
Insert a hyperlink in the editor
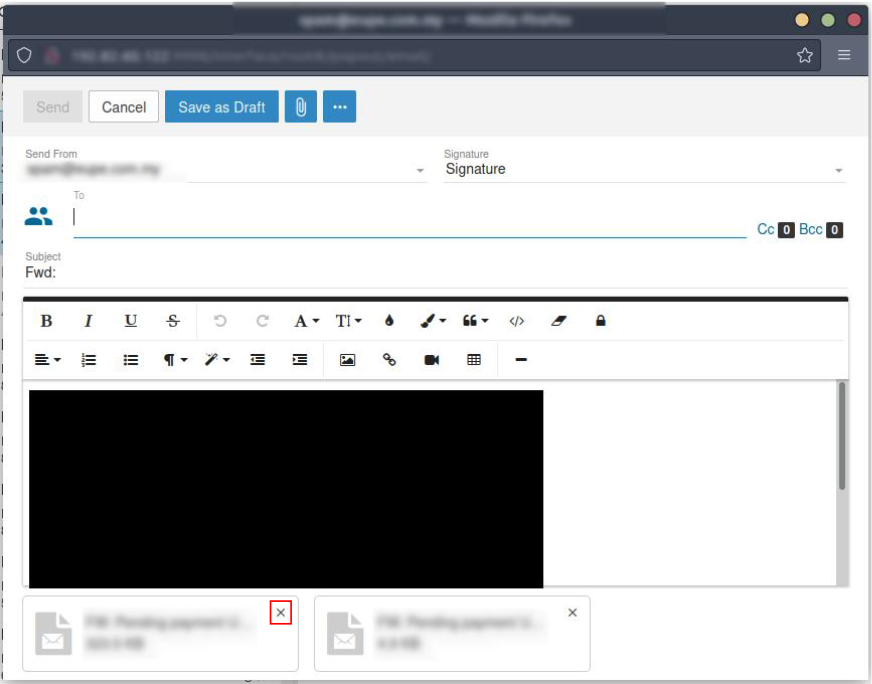(390, 360)
